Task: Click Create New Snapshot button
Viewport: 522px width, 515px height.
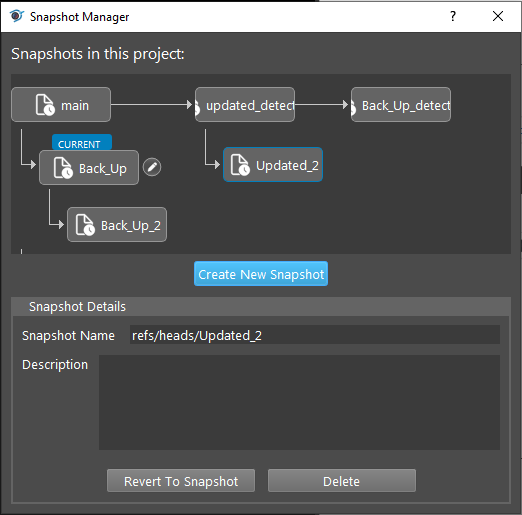Action: (x=261, y=274)
